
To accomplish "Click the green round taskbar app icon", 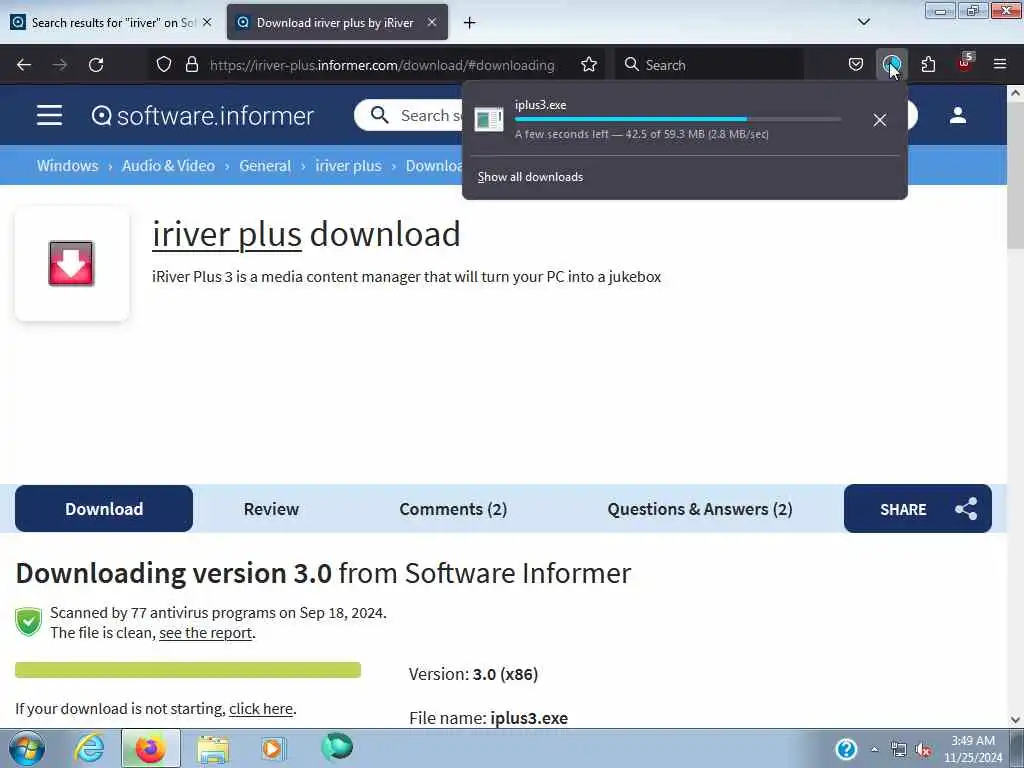I will tap(336, 747).
